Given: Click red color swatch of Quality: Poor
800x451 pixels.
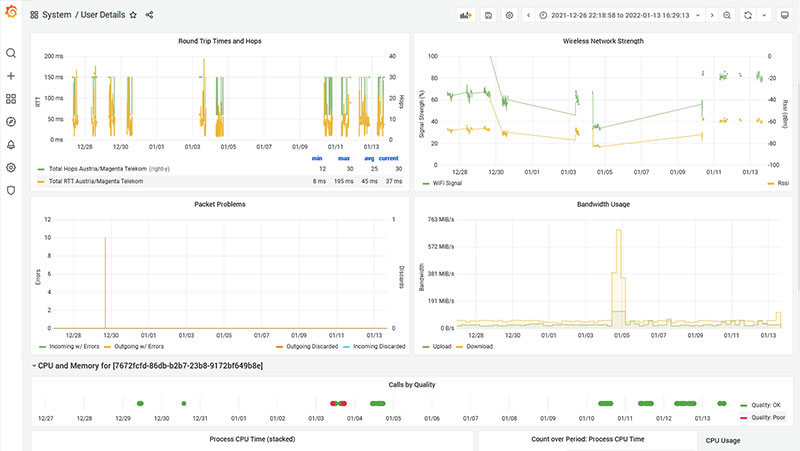Looking at the screenshot, I should (743, 418).
